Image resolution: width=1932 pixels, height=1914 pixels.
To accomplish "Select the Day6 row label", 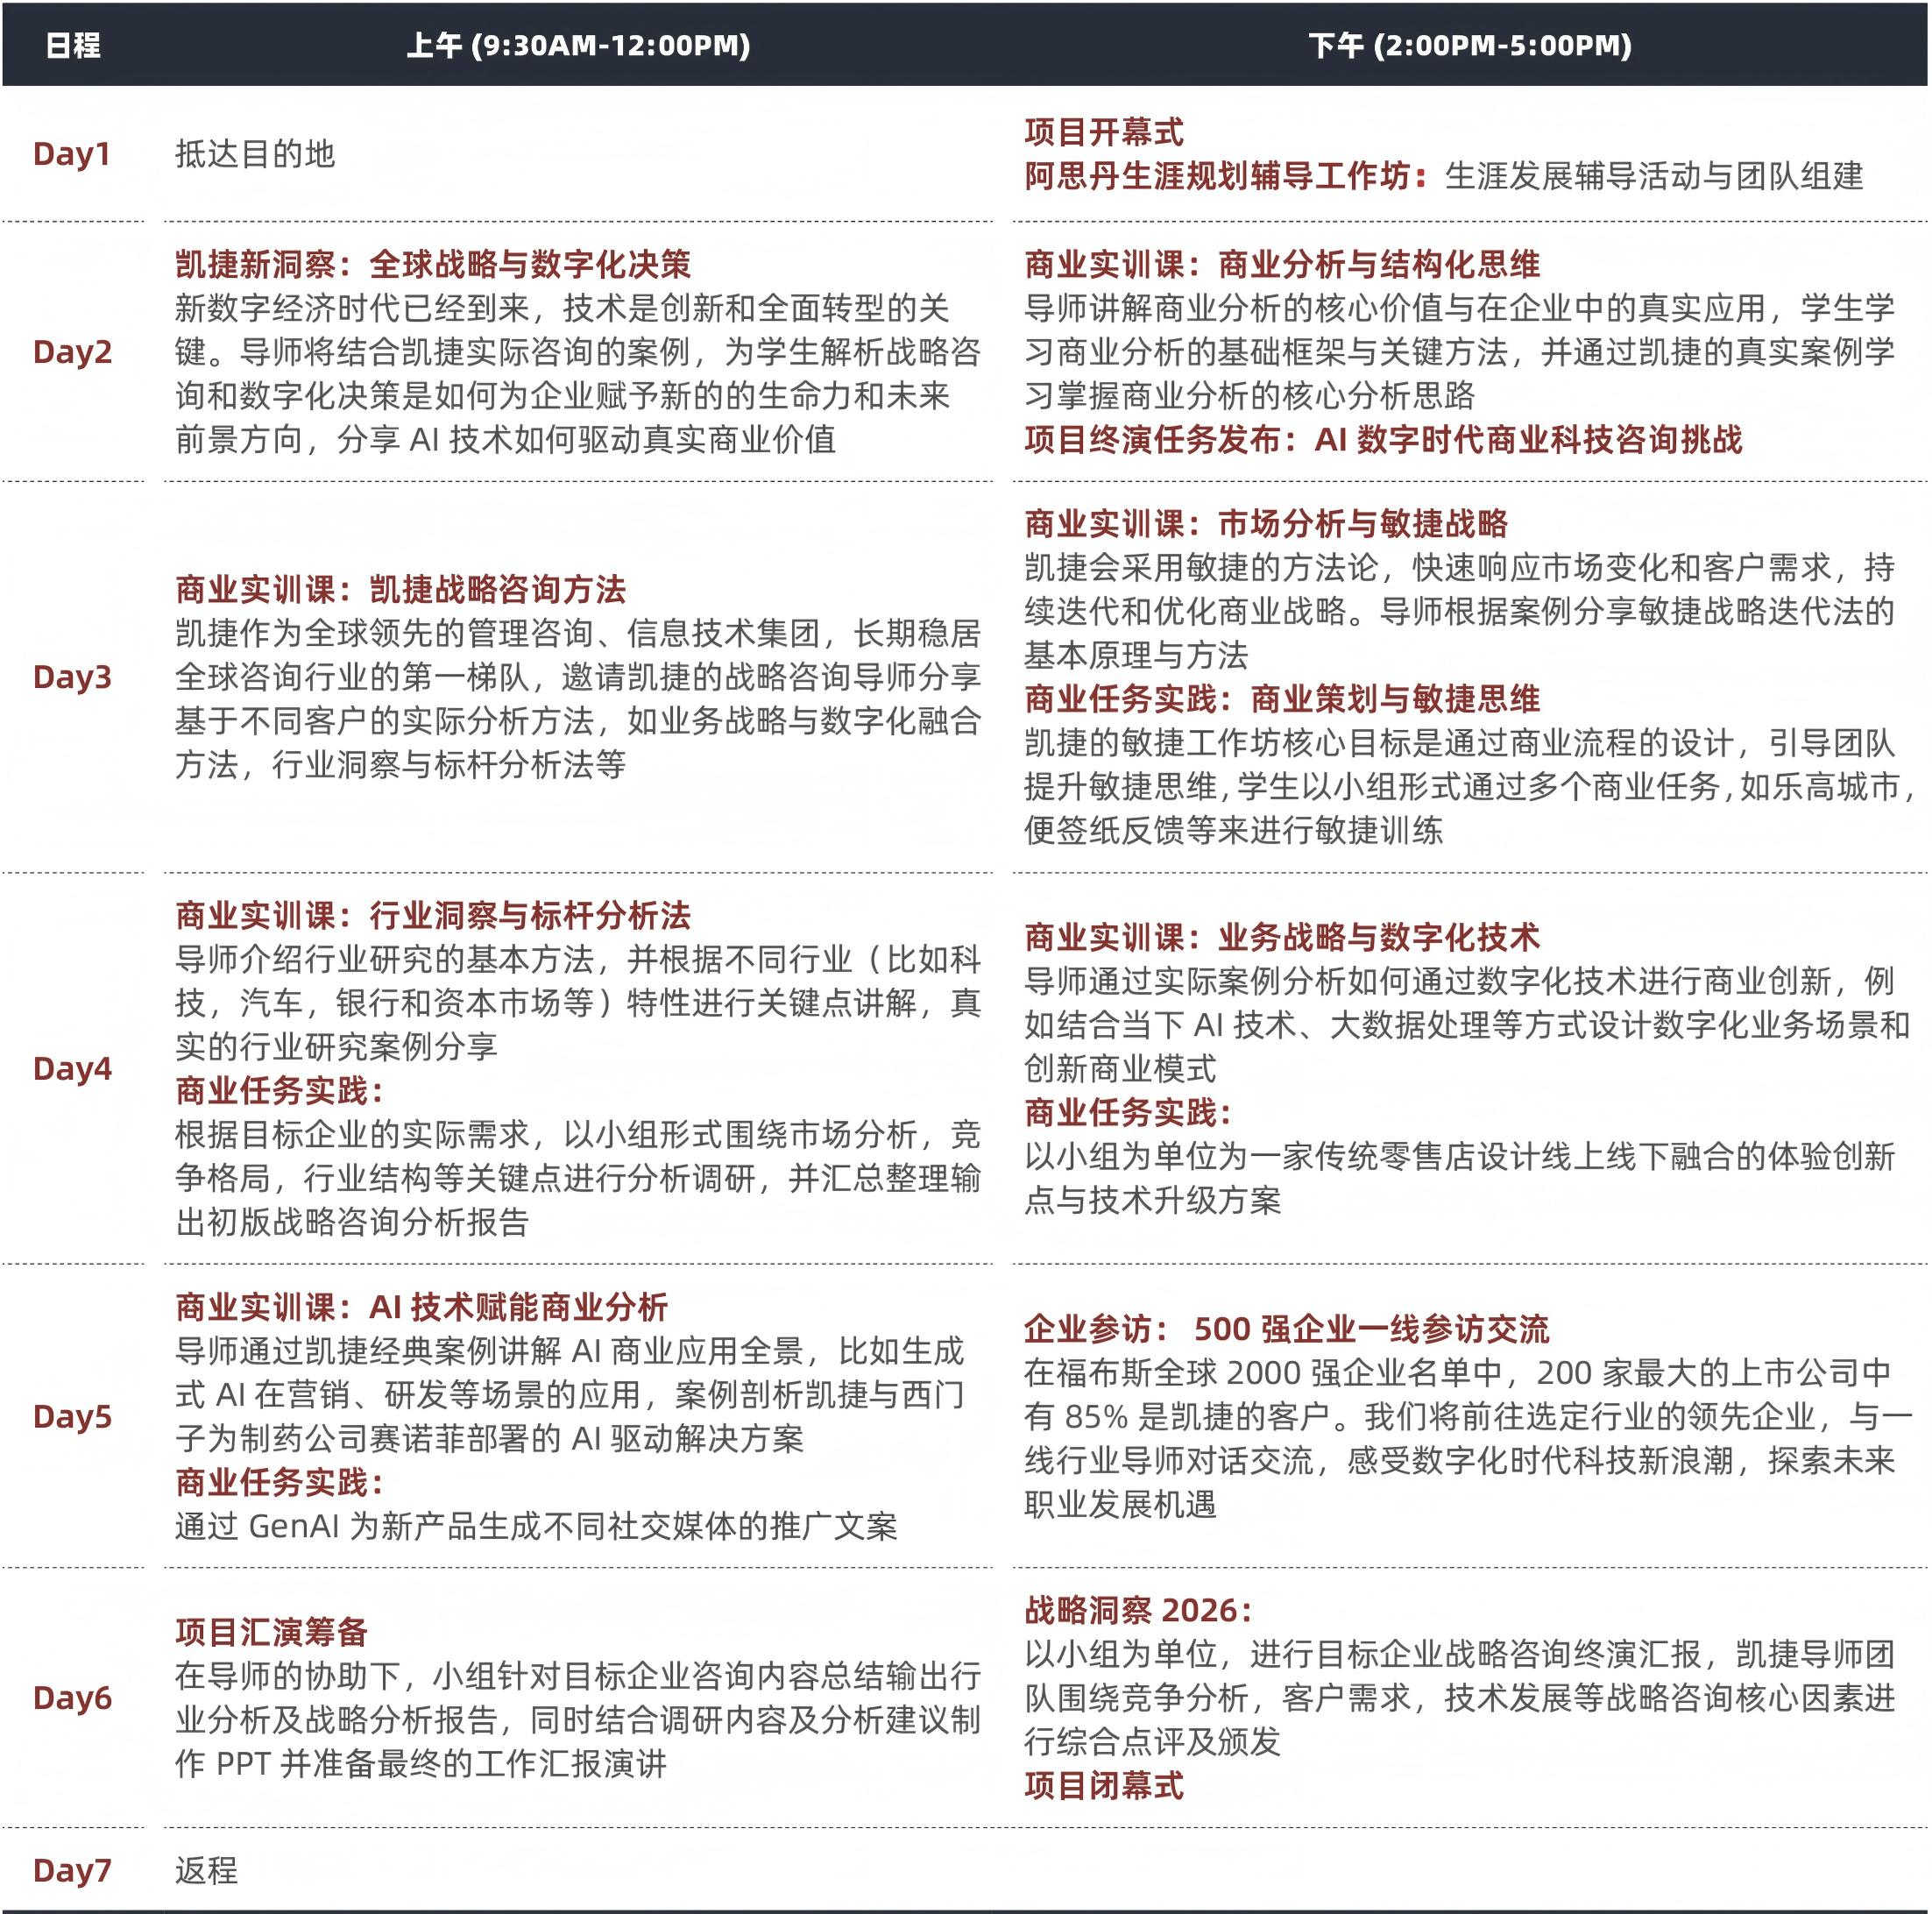I will click(72, 1698).
